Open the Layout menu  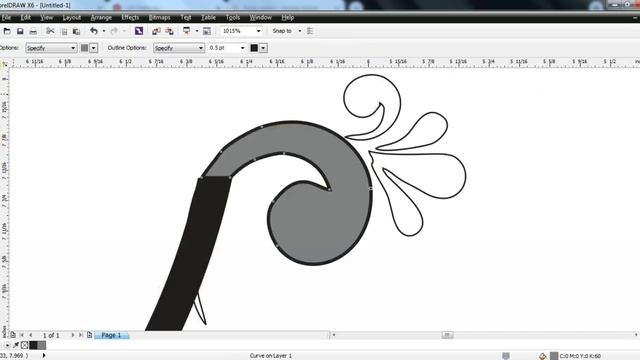pyautogui.click(x=71, y=18)
